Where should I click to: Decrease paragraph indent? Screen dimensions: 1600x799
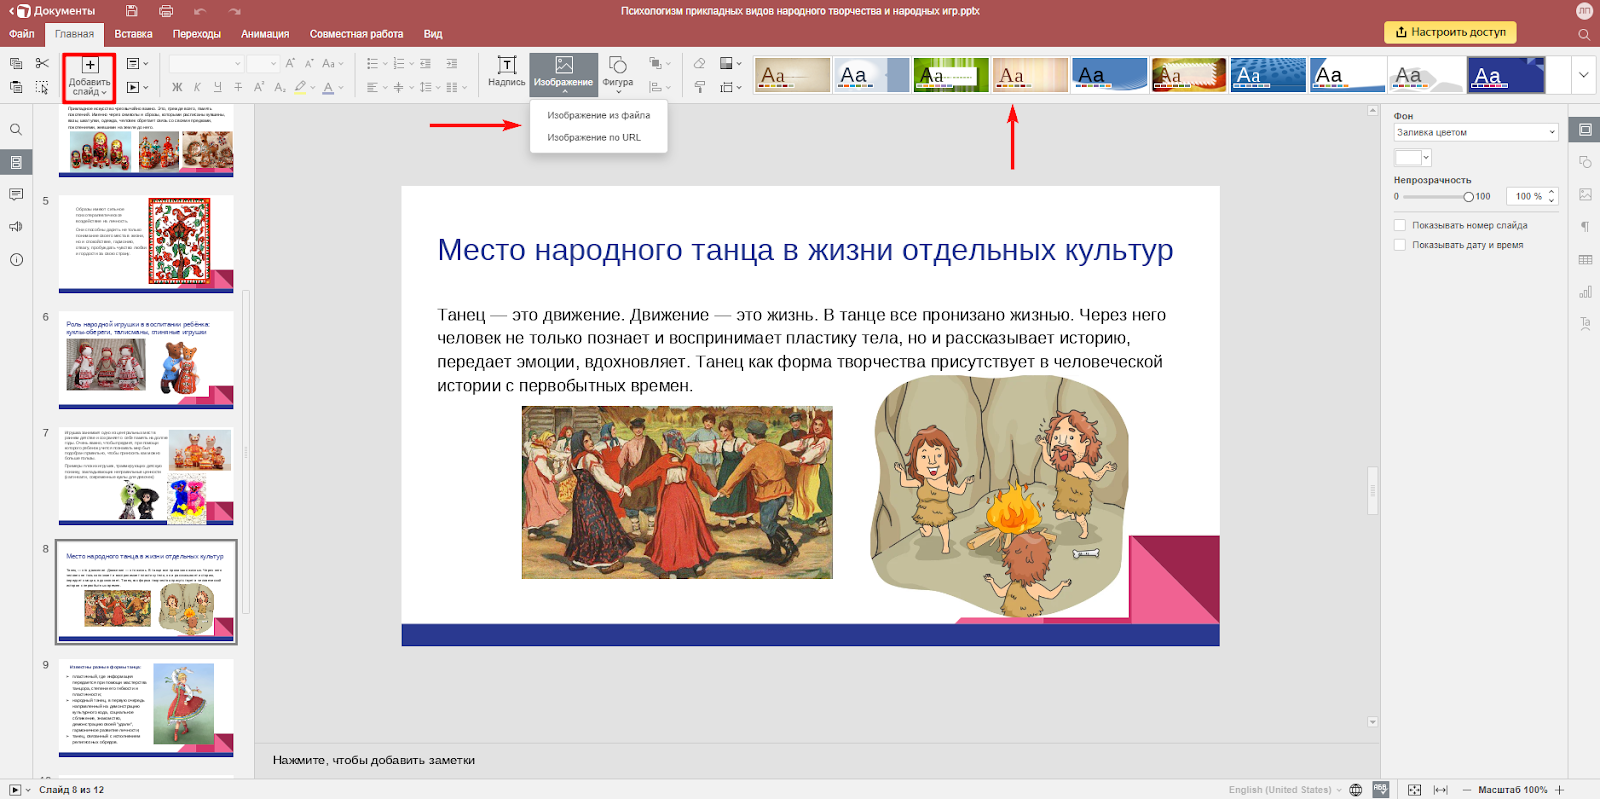426,63
